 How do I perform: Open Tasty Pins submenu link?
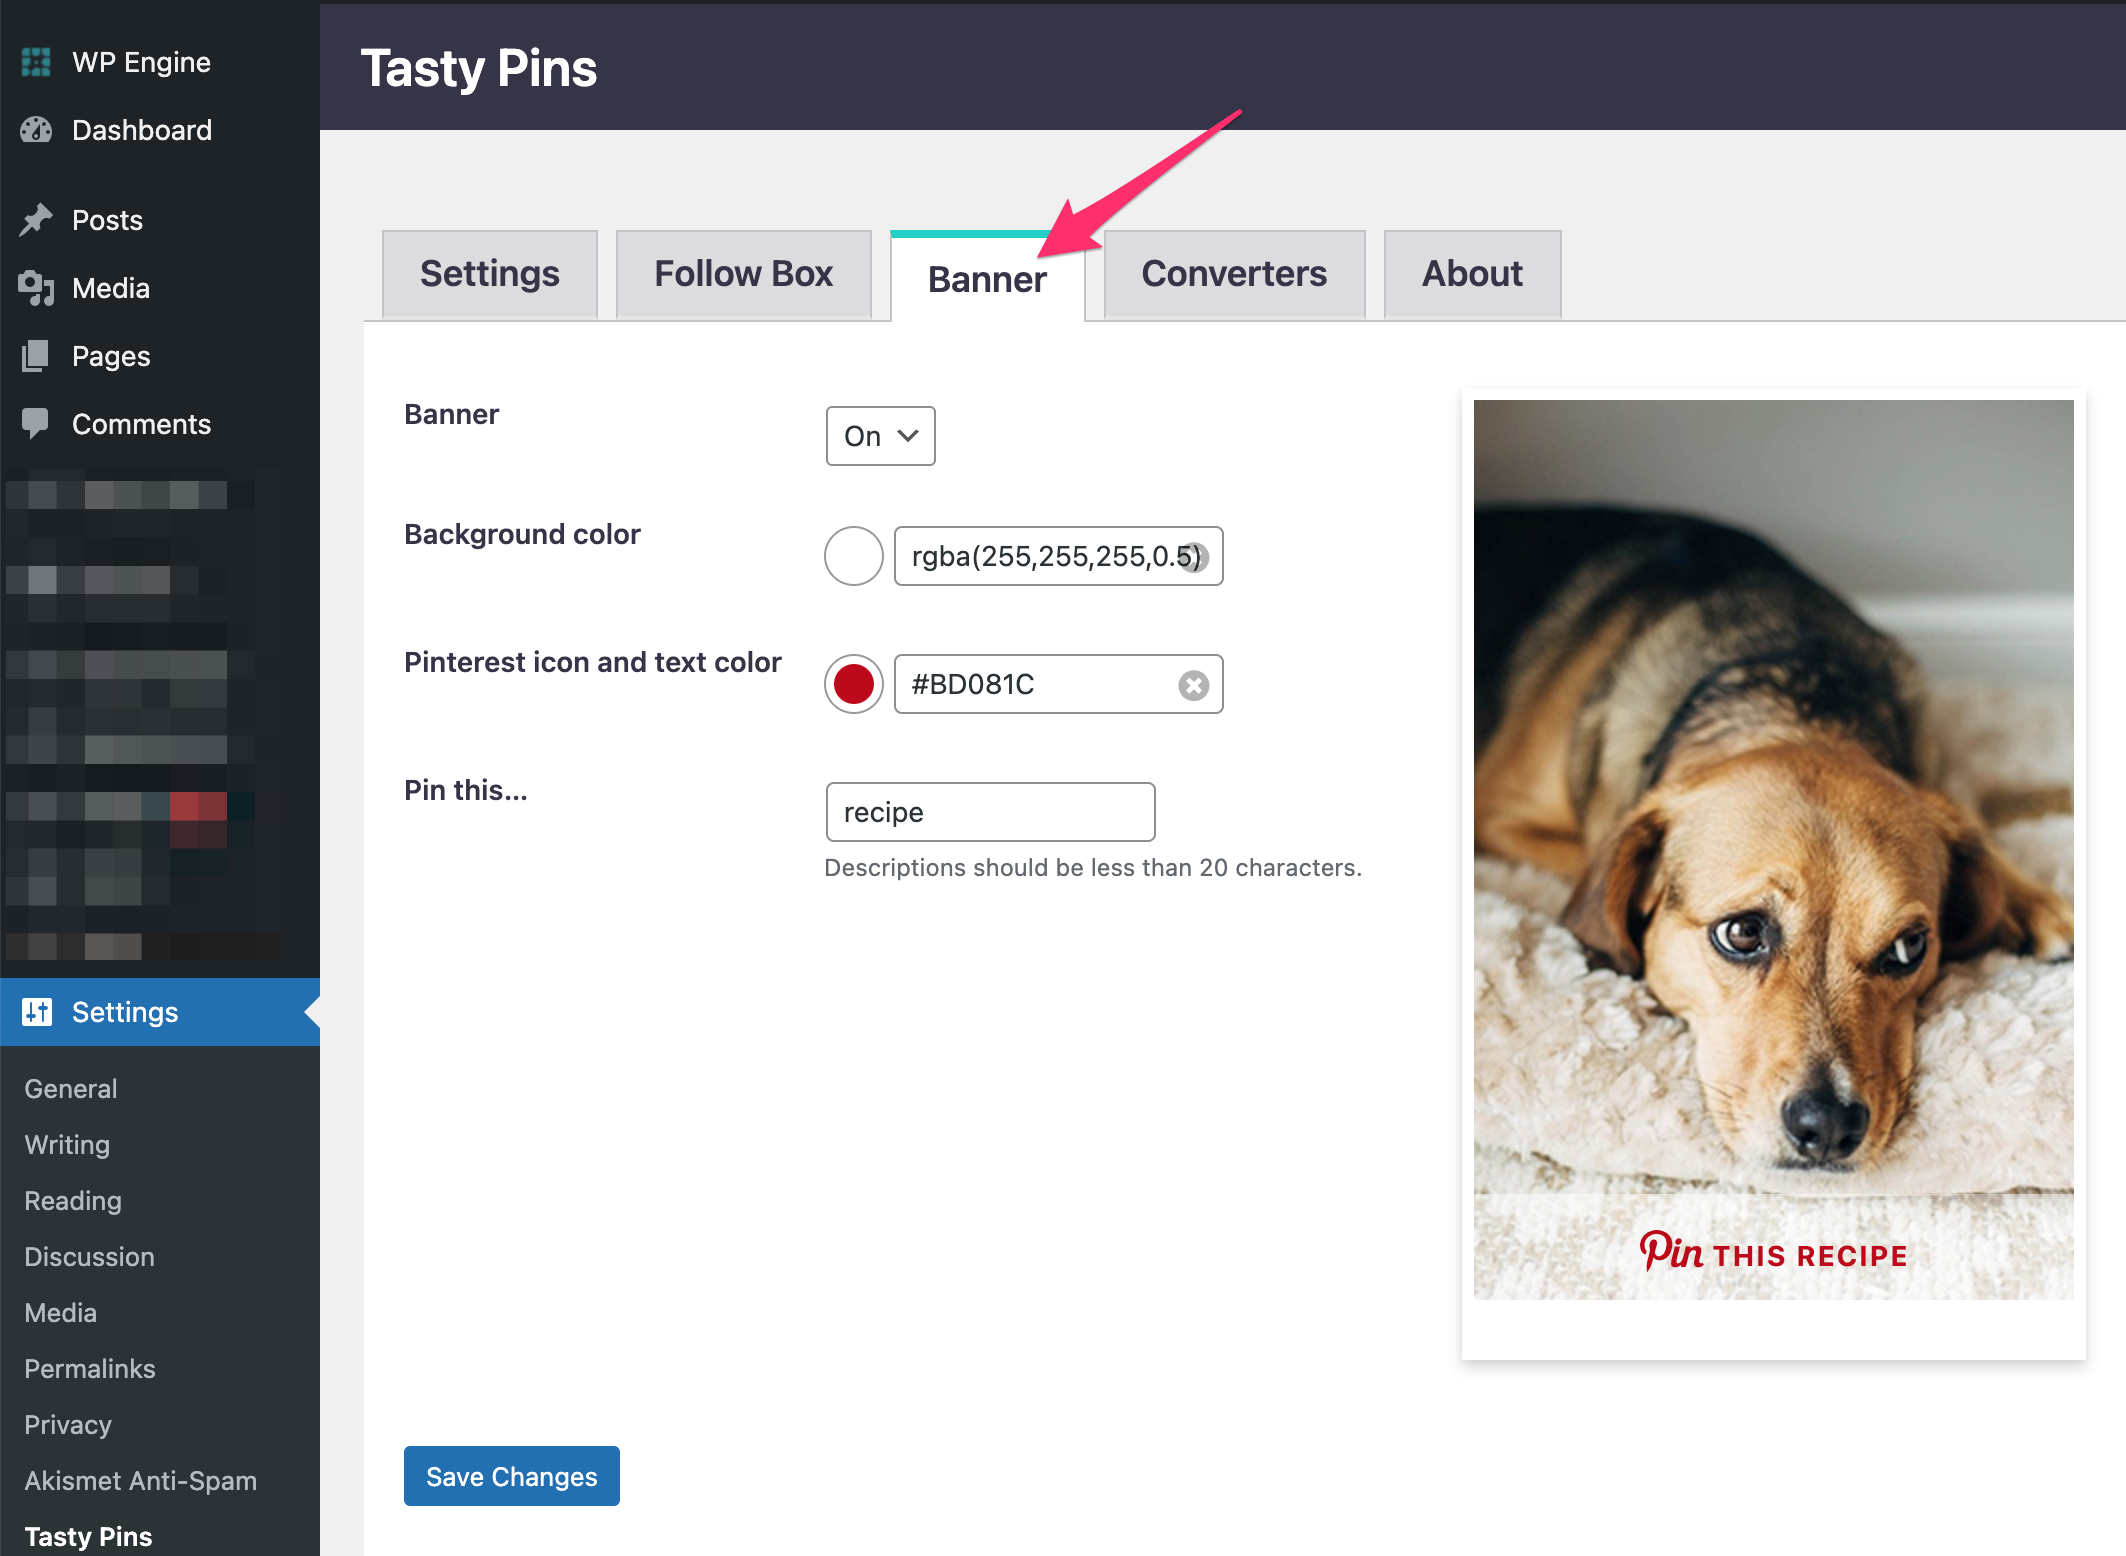coord(89,1537)
